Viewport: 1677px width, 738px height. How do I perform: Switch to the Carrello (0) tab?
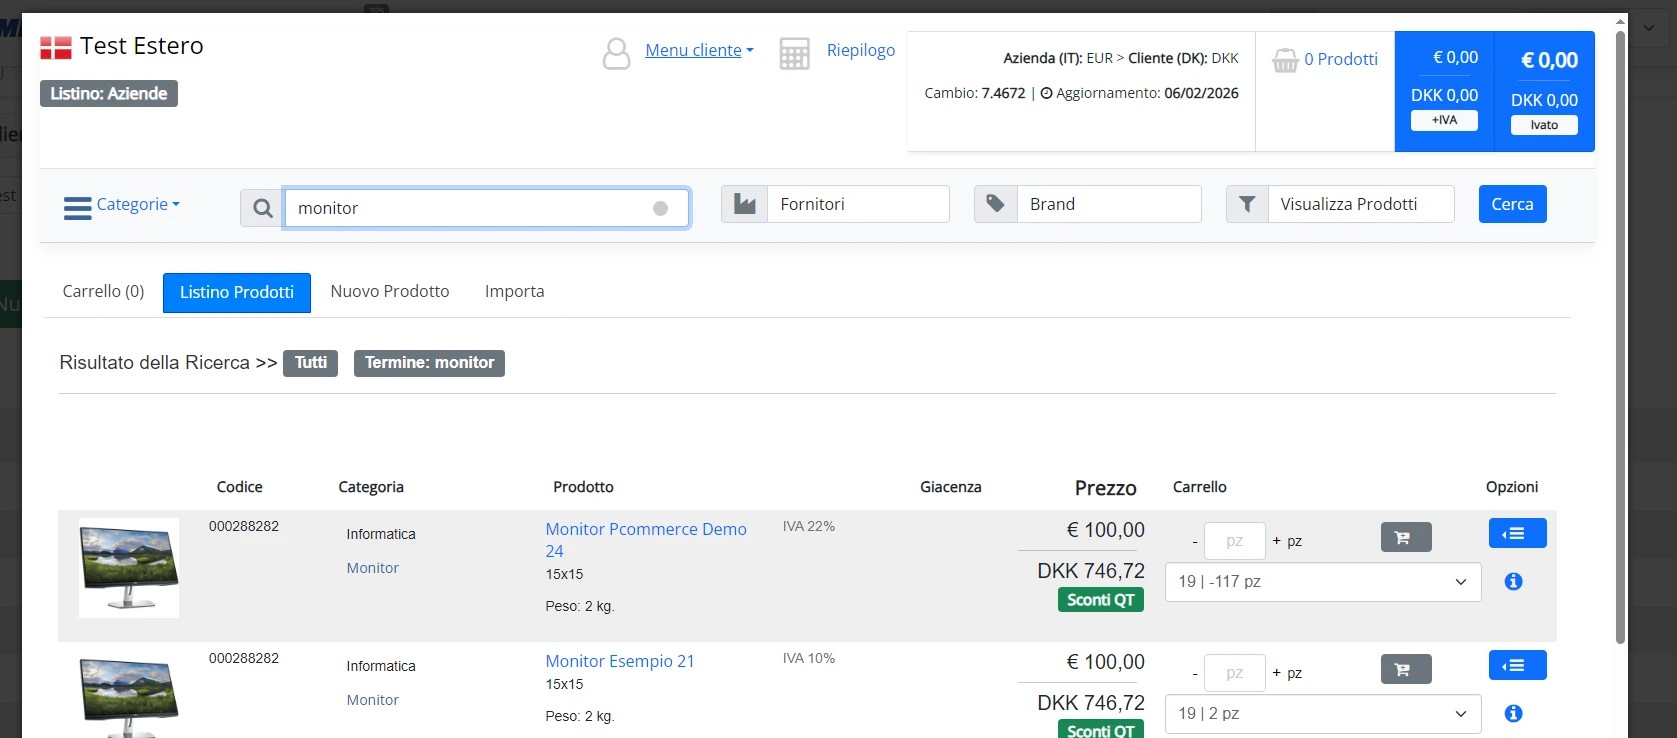tap(103, 291)
